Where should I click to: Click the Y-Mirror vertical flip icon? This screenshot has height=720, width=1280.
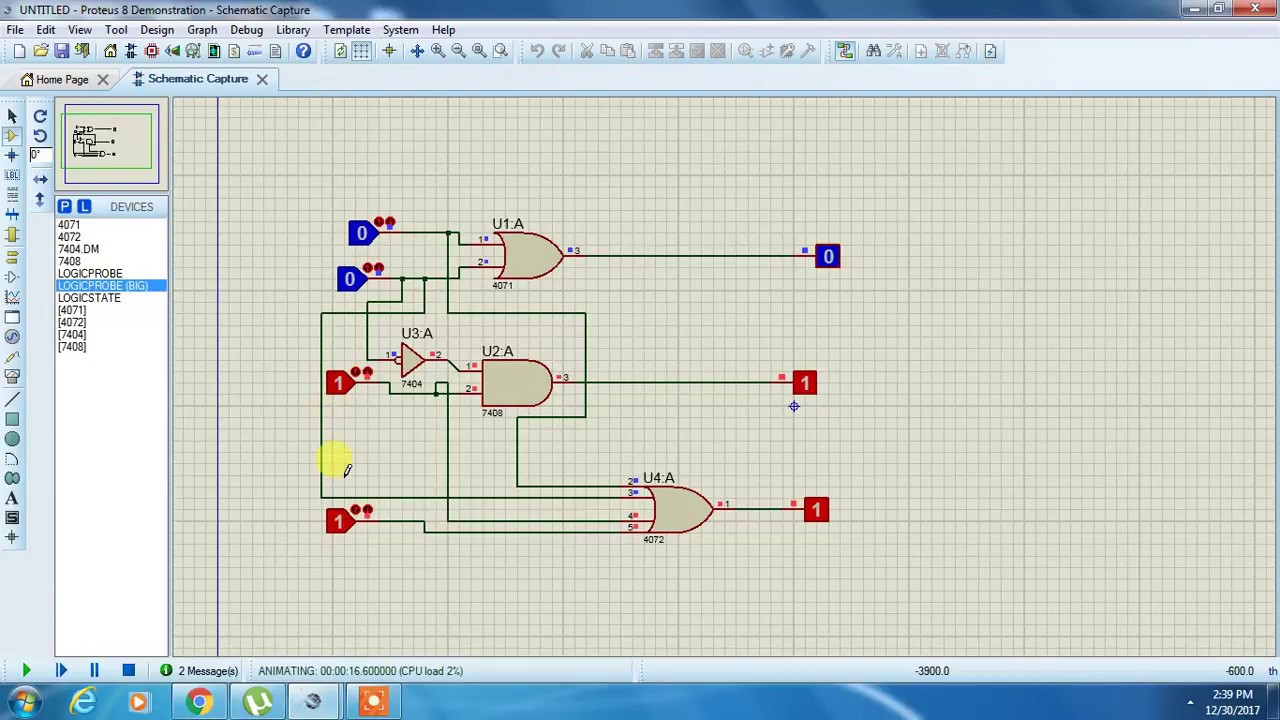point(40,200)
